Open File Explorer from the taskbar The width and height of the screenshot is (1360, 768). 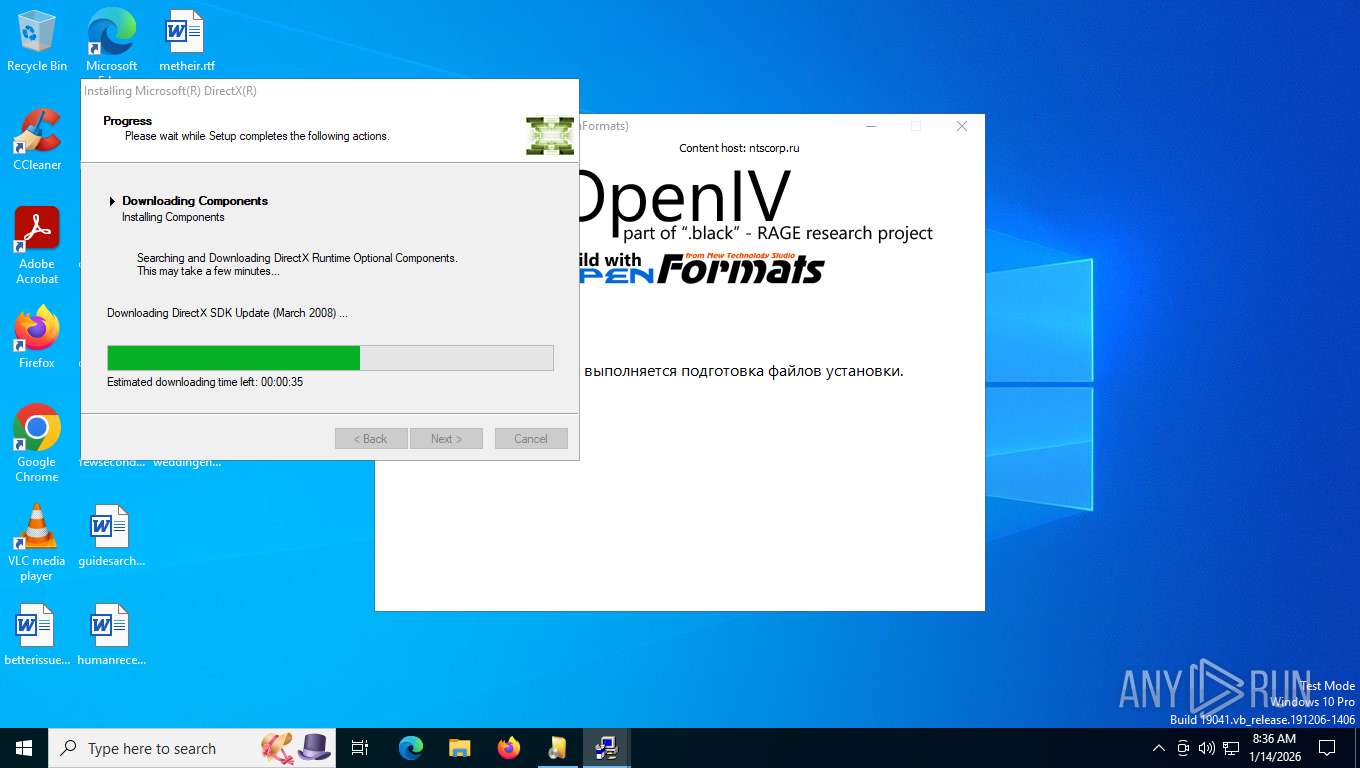[x=460, y=748]
